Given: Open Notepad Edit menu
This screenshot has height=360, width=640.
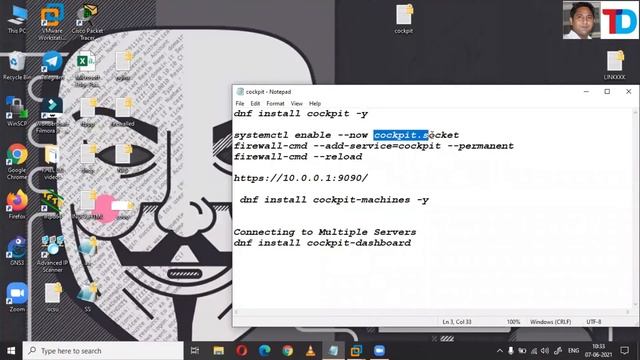Looking at the screenshot, I should 255,104.
